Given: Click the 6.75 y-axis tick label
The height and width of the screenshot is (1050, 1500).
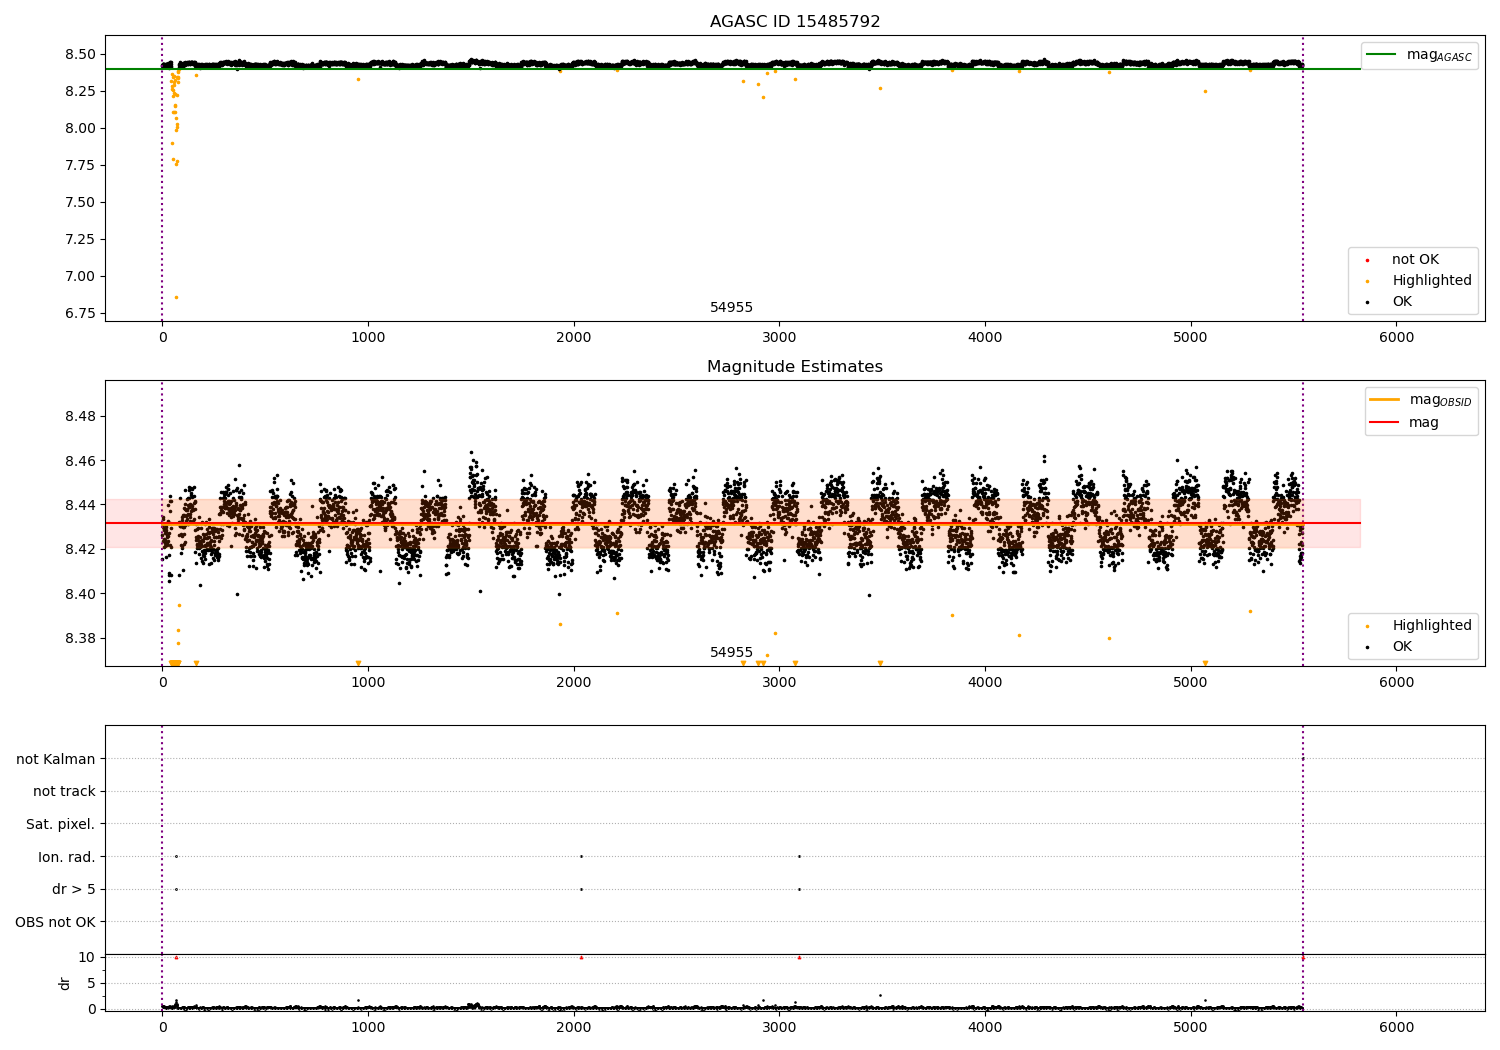Looking at the screenshot, I should tap(80, 313).
